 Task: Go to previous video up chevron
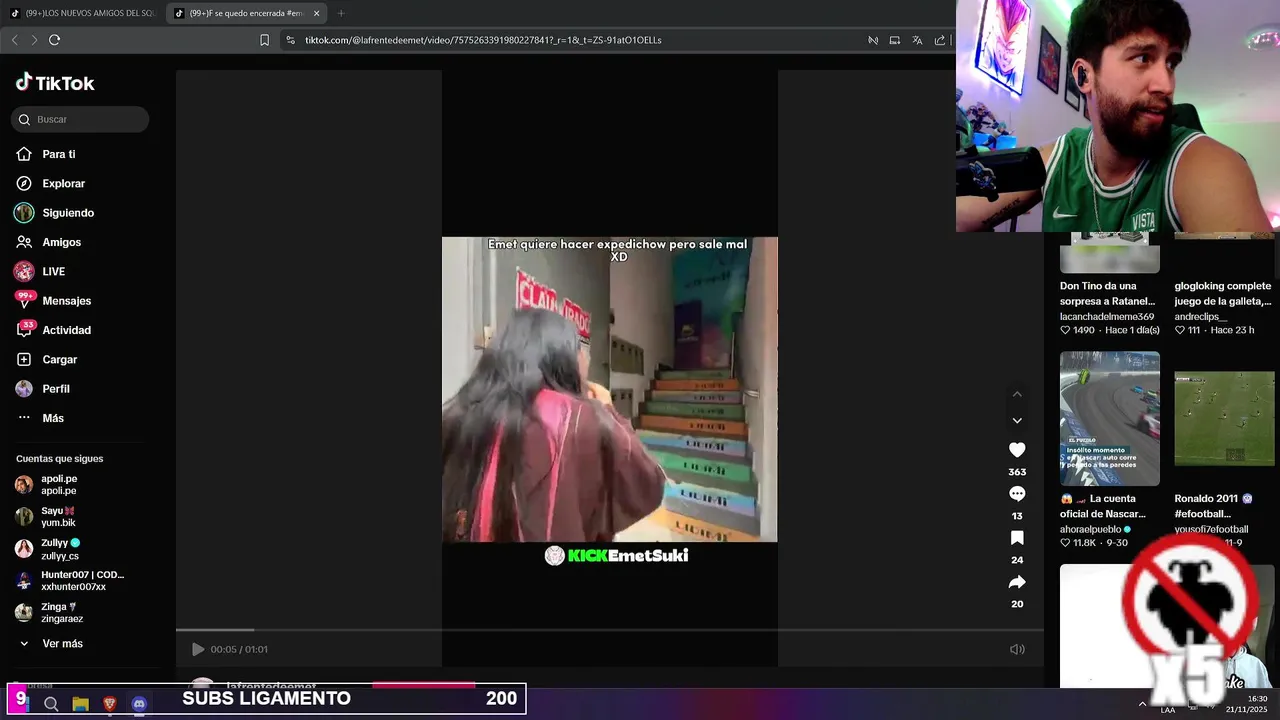point(1017,394)
